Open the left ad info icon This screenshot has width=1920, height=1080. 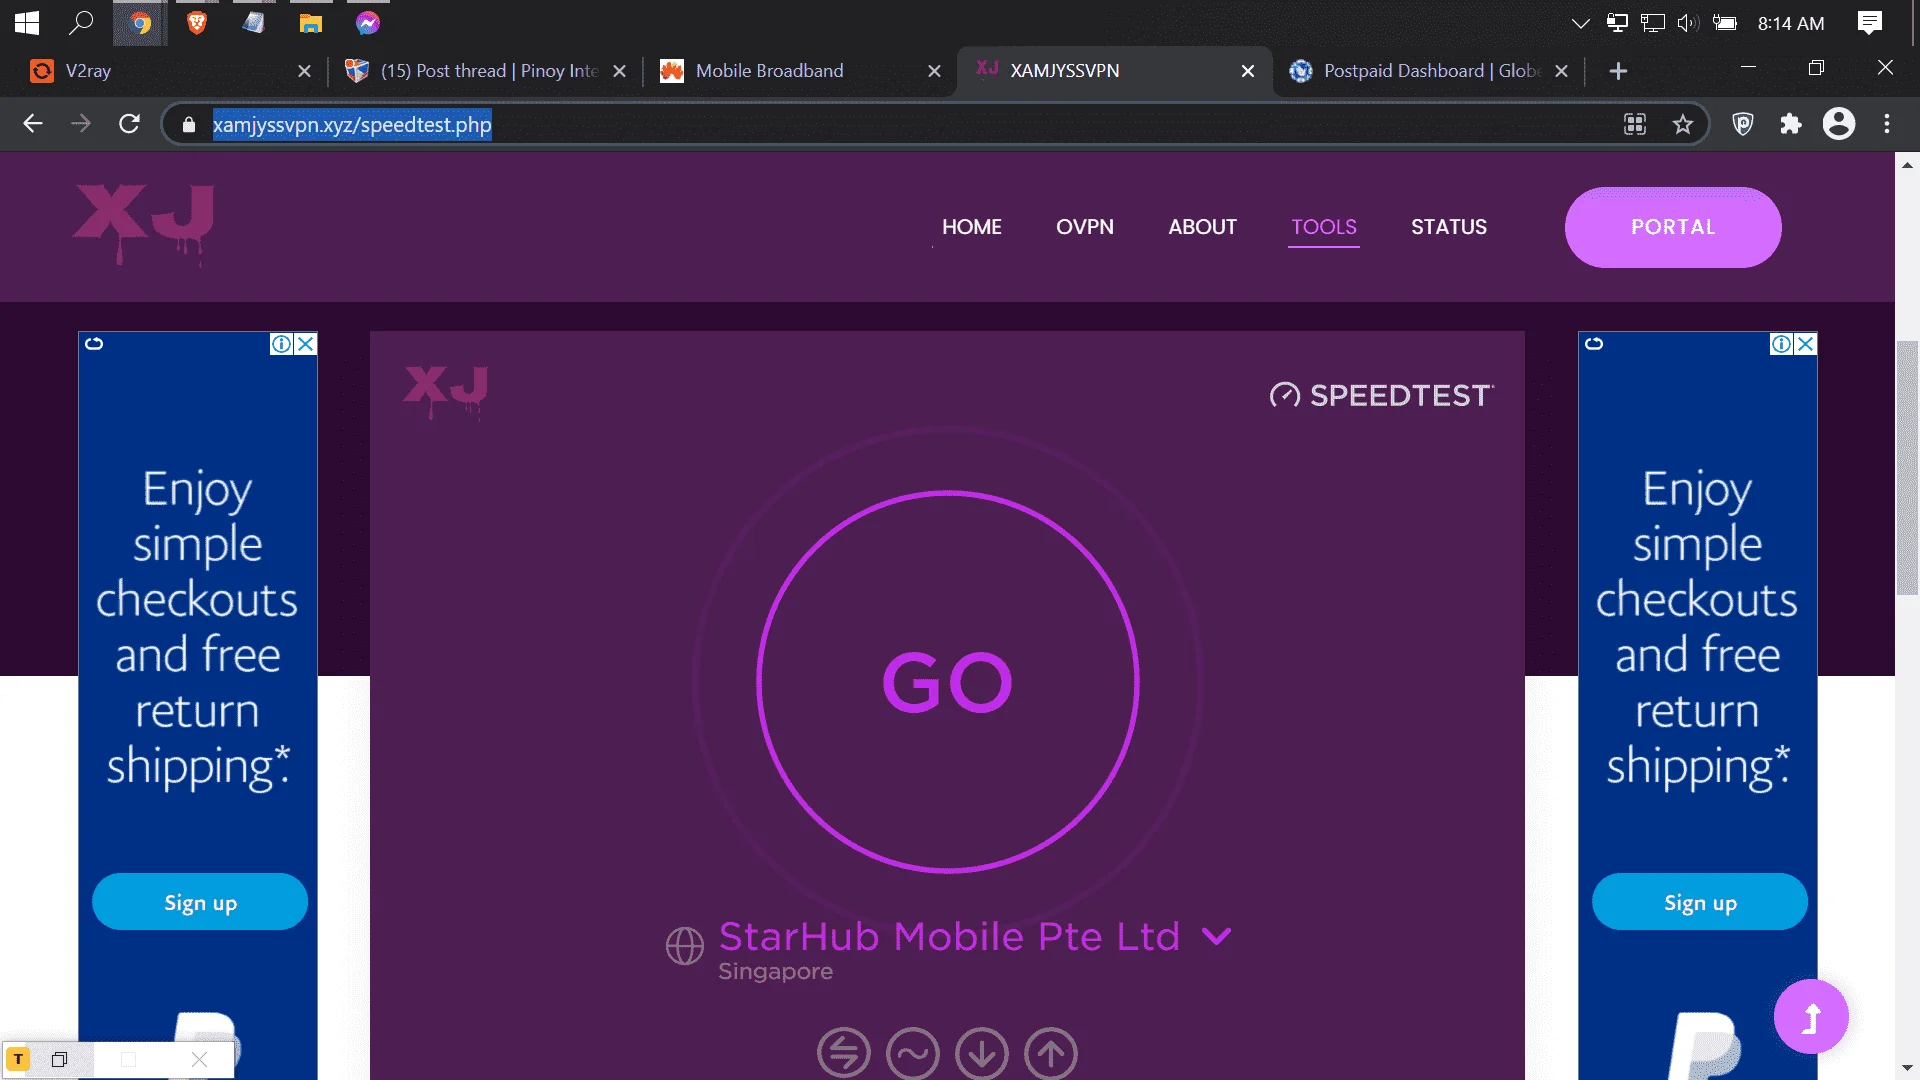click(282, 344)
